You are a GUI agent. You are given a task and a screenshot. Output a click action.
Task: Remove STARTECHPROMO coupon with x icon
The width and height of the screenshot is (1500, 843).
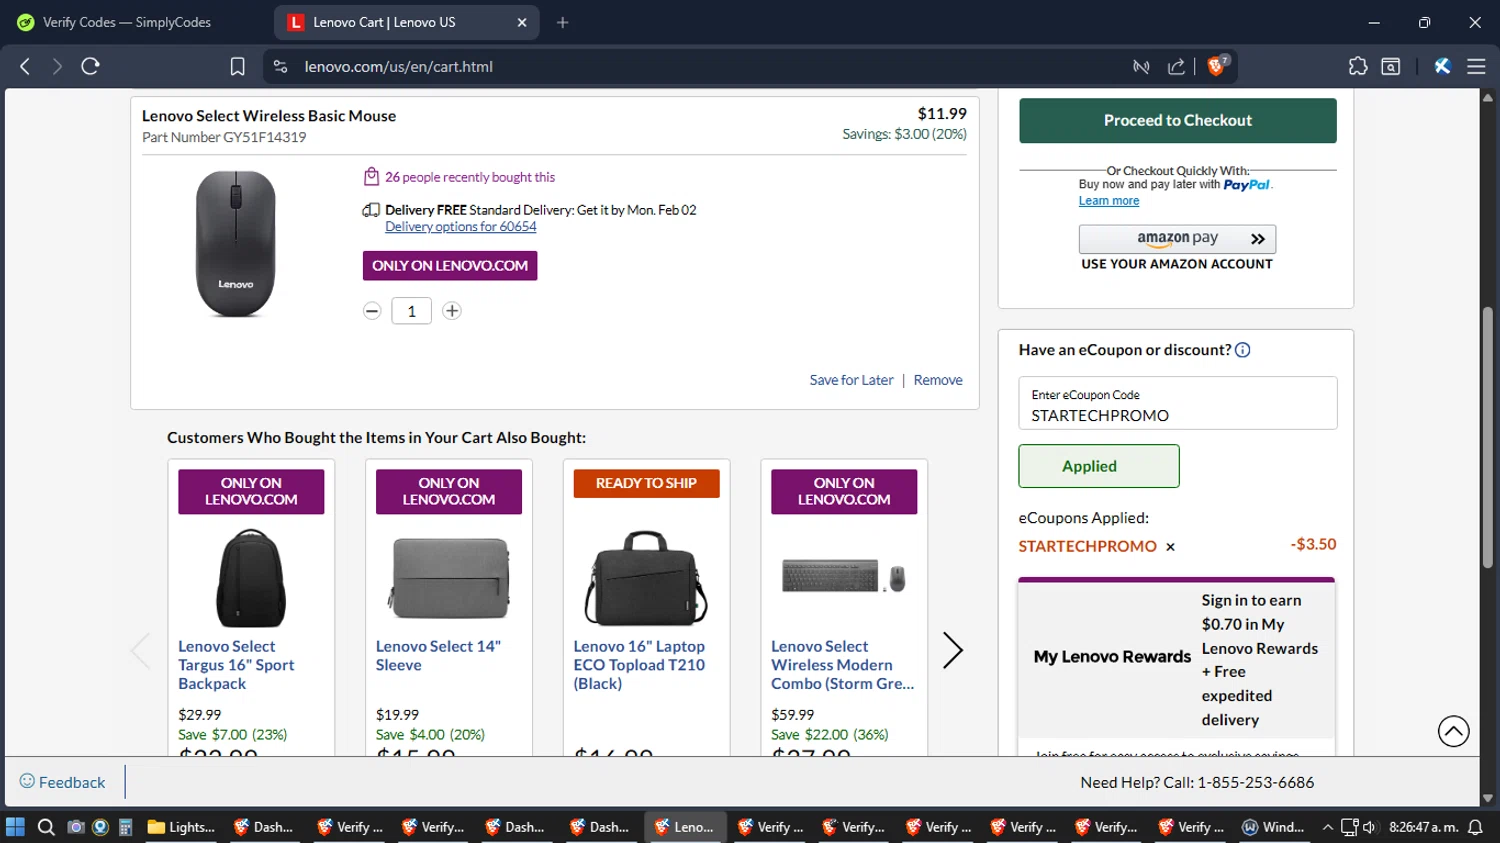click(1170, 547)
